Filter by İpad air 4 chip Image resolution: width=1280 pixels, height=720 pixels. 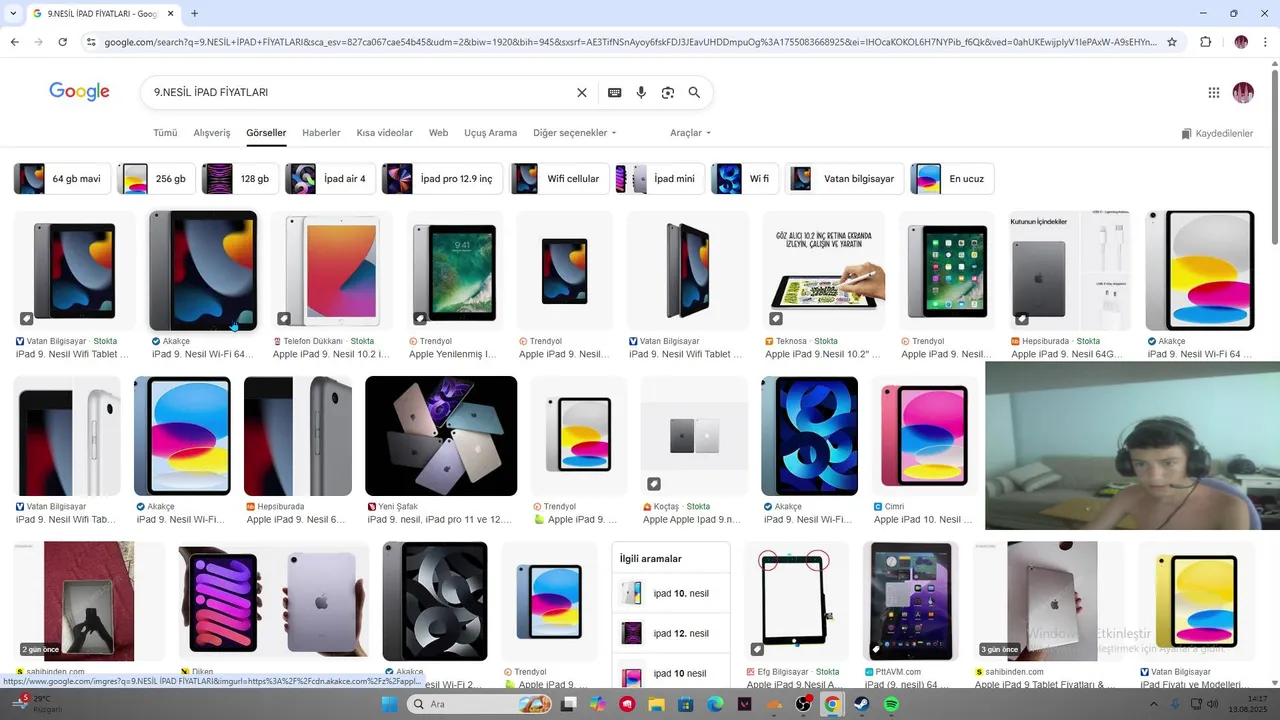point(330,179)
